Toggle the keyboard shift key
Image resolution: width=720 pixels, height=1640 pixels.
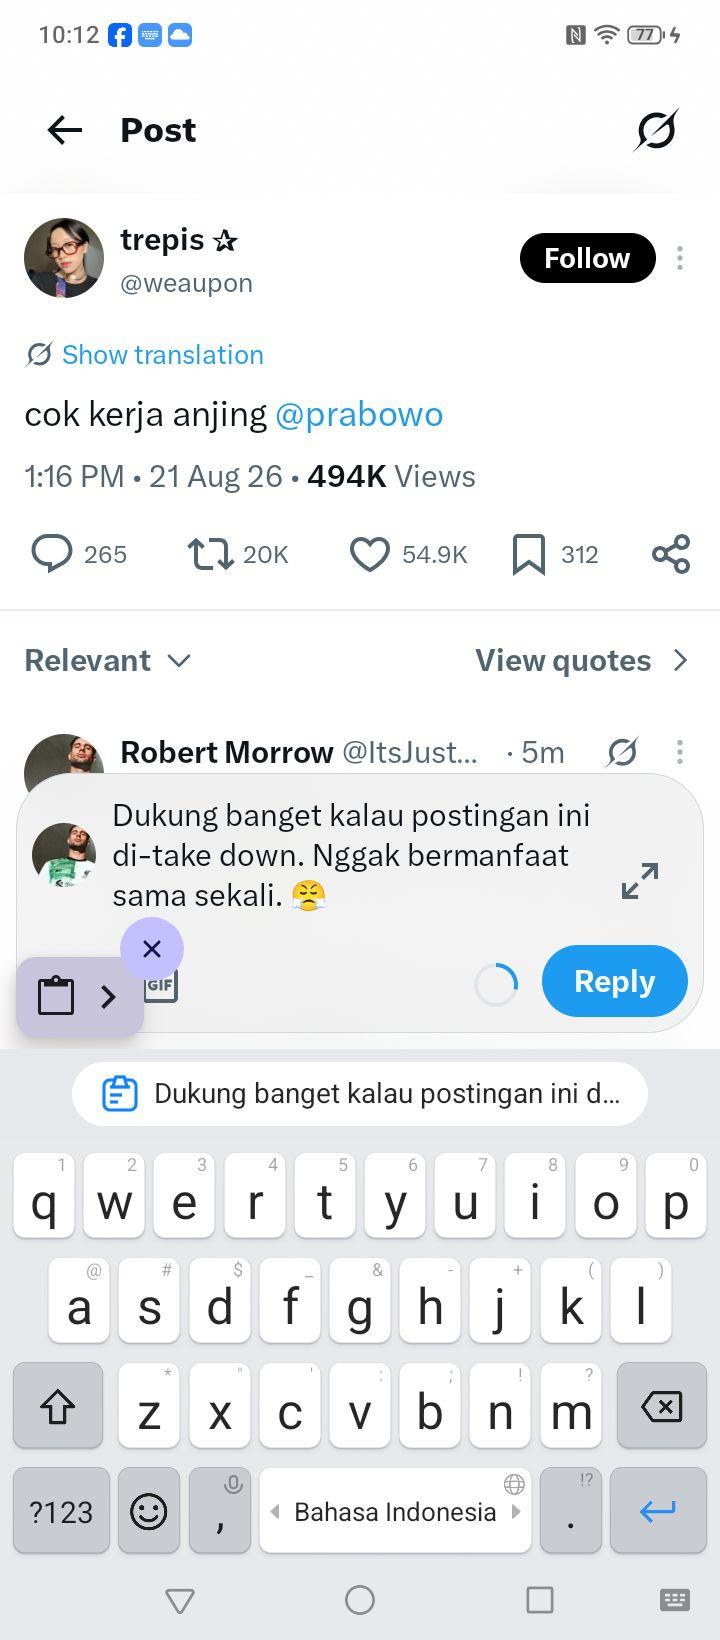pyautogui.click(x=58, y=1407)
